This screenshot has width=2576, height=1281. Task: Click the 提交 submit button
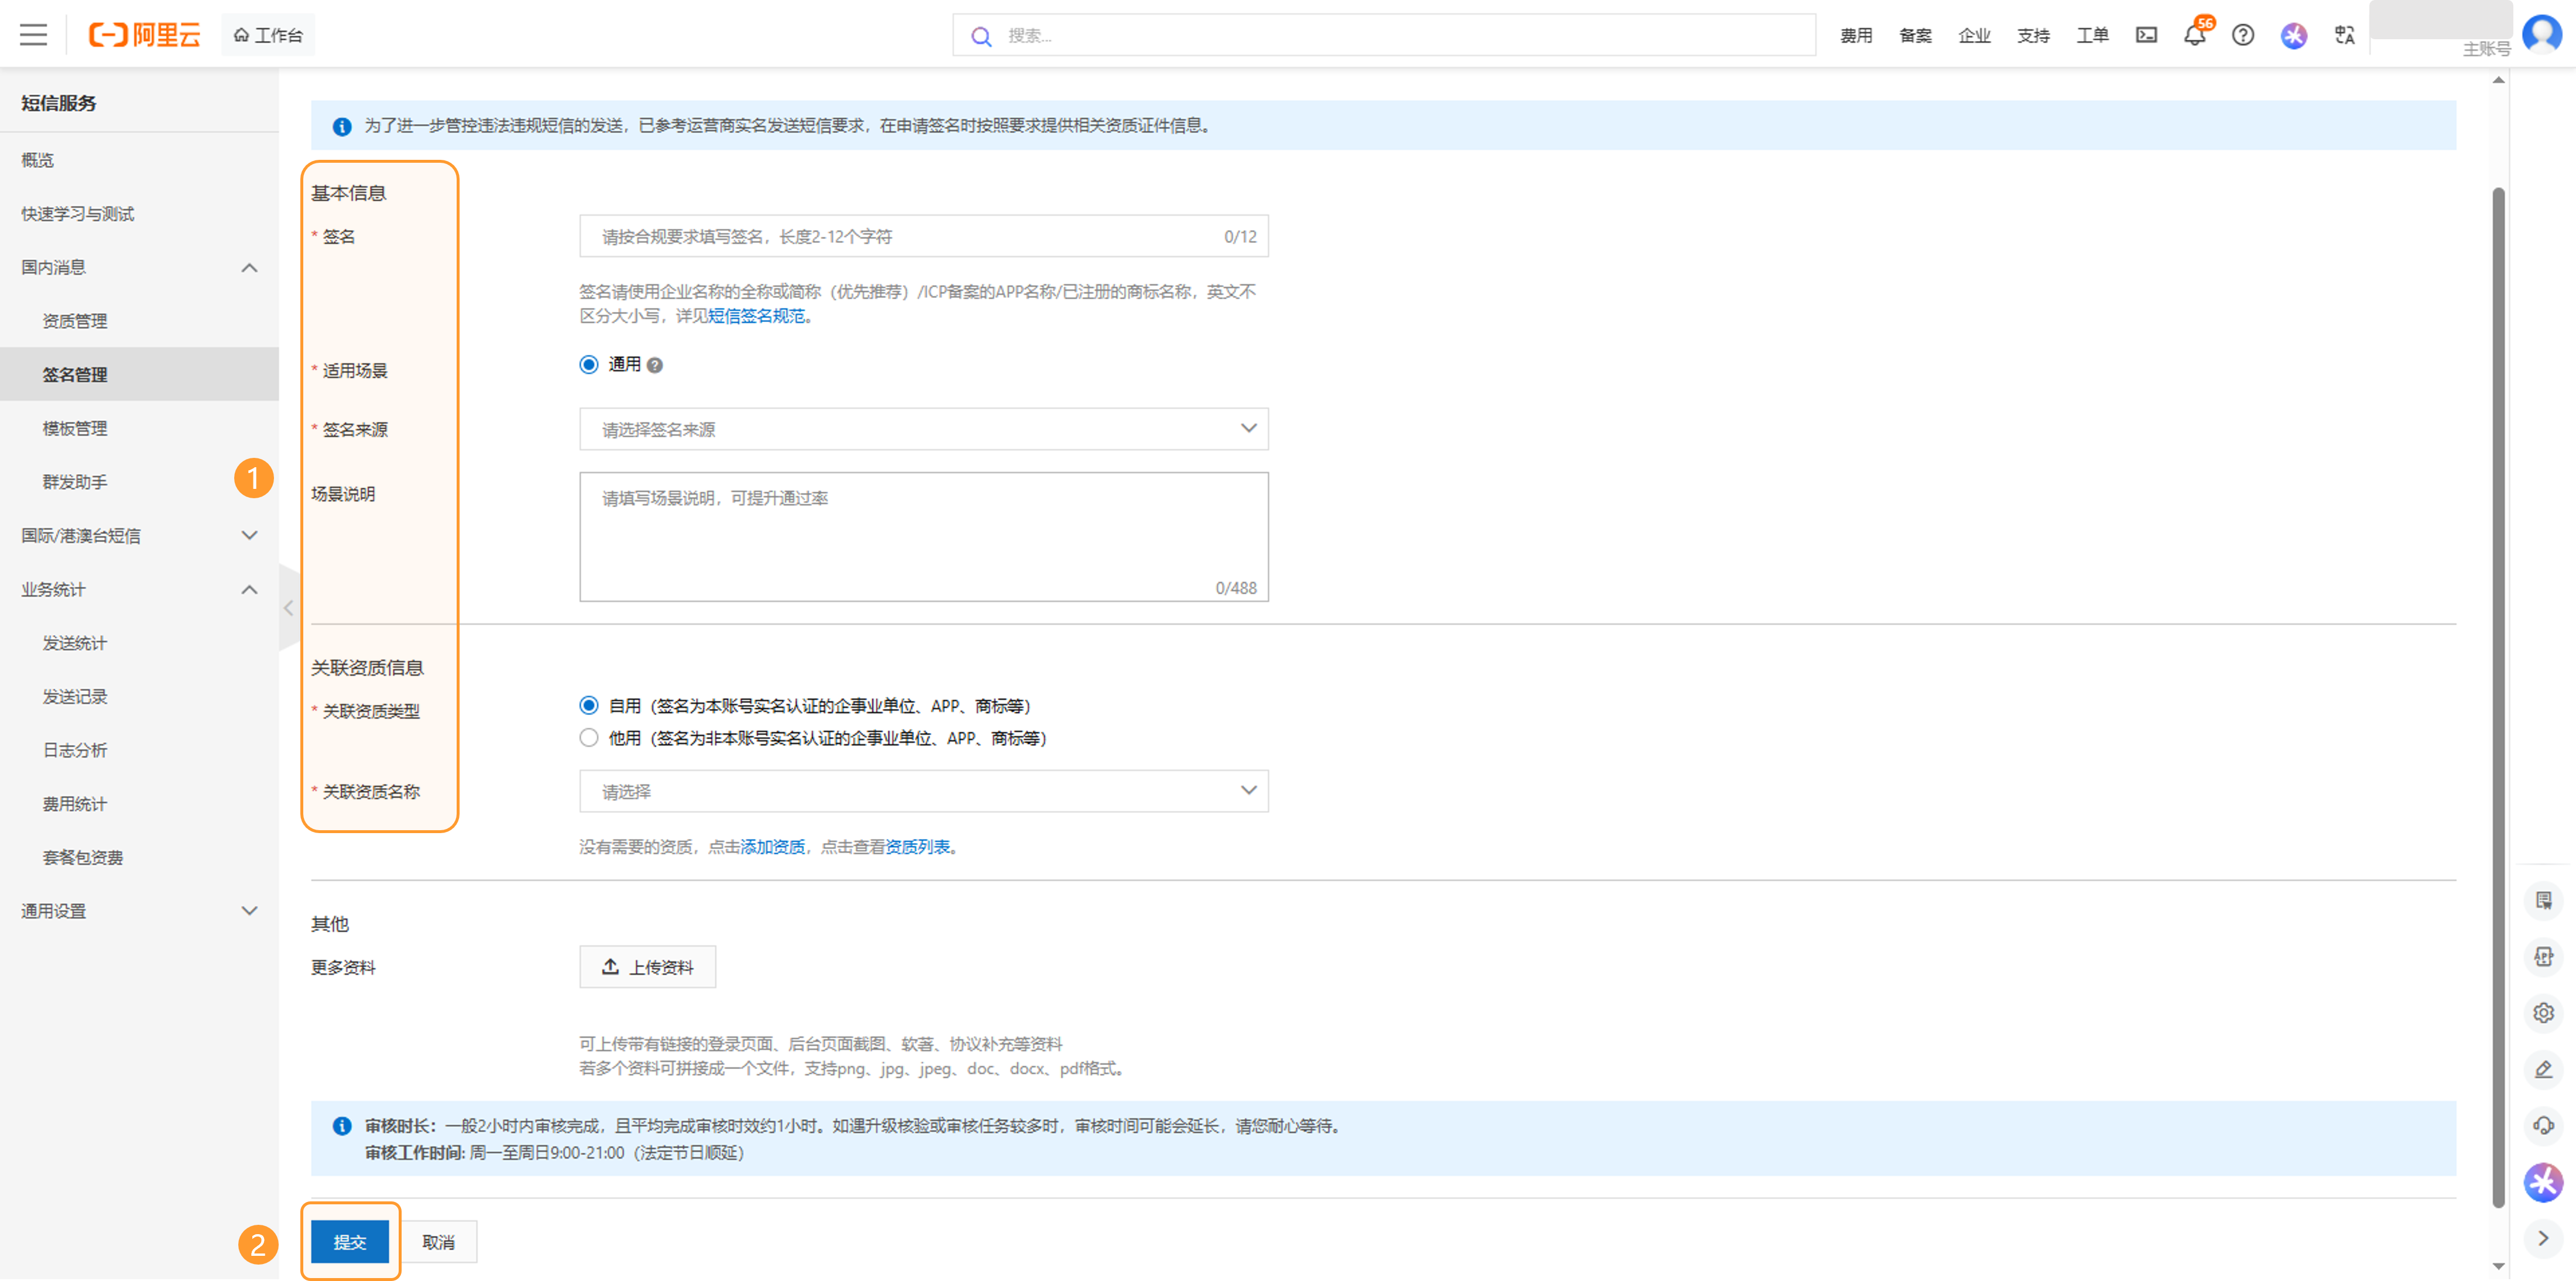pos(349,1241)
